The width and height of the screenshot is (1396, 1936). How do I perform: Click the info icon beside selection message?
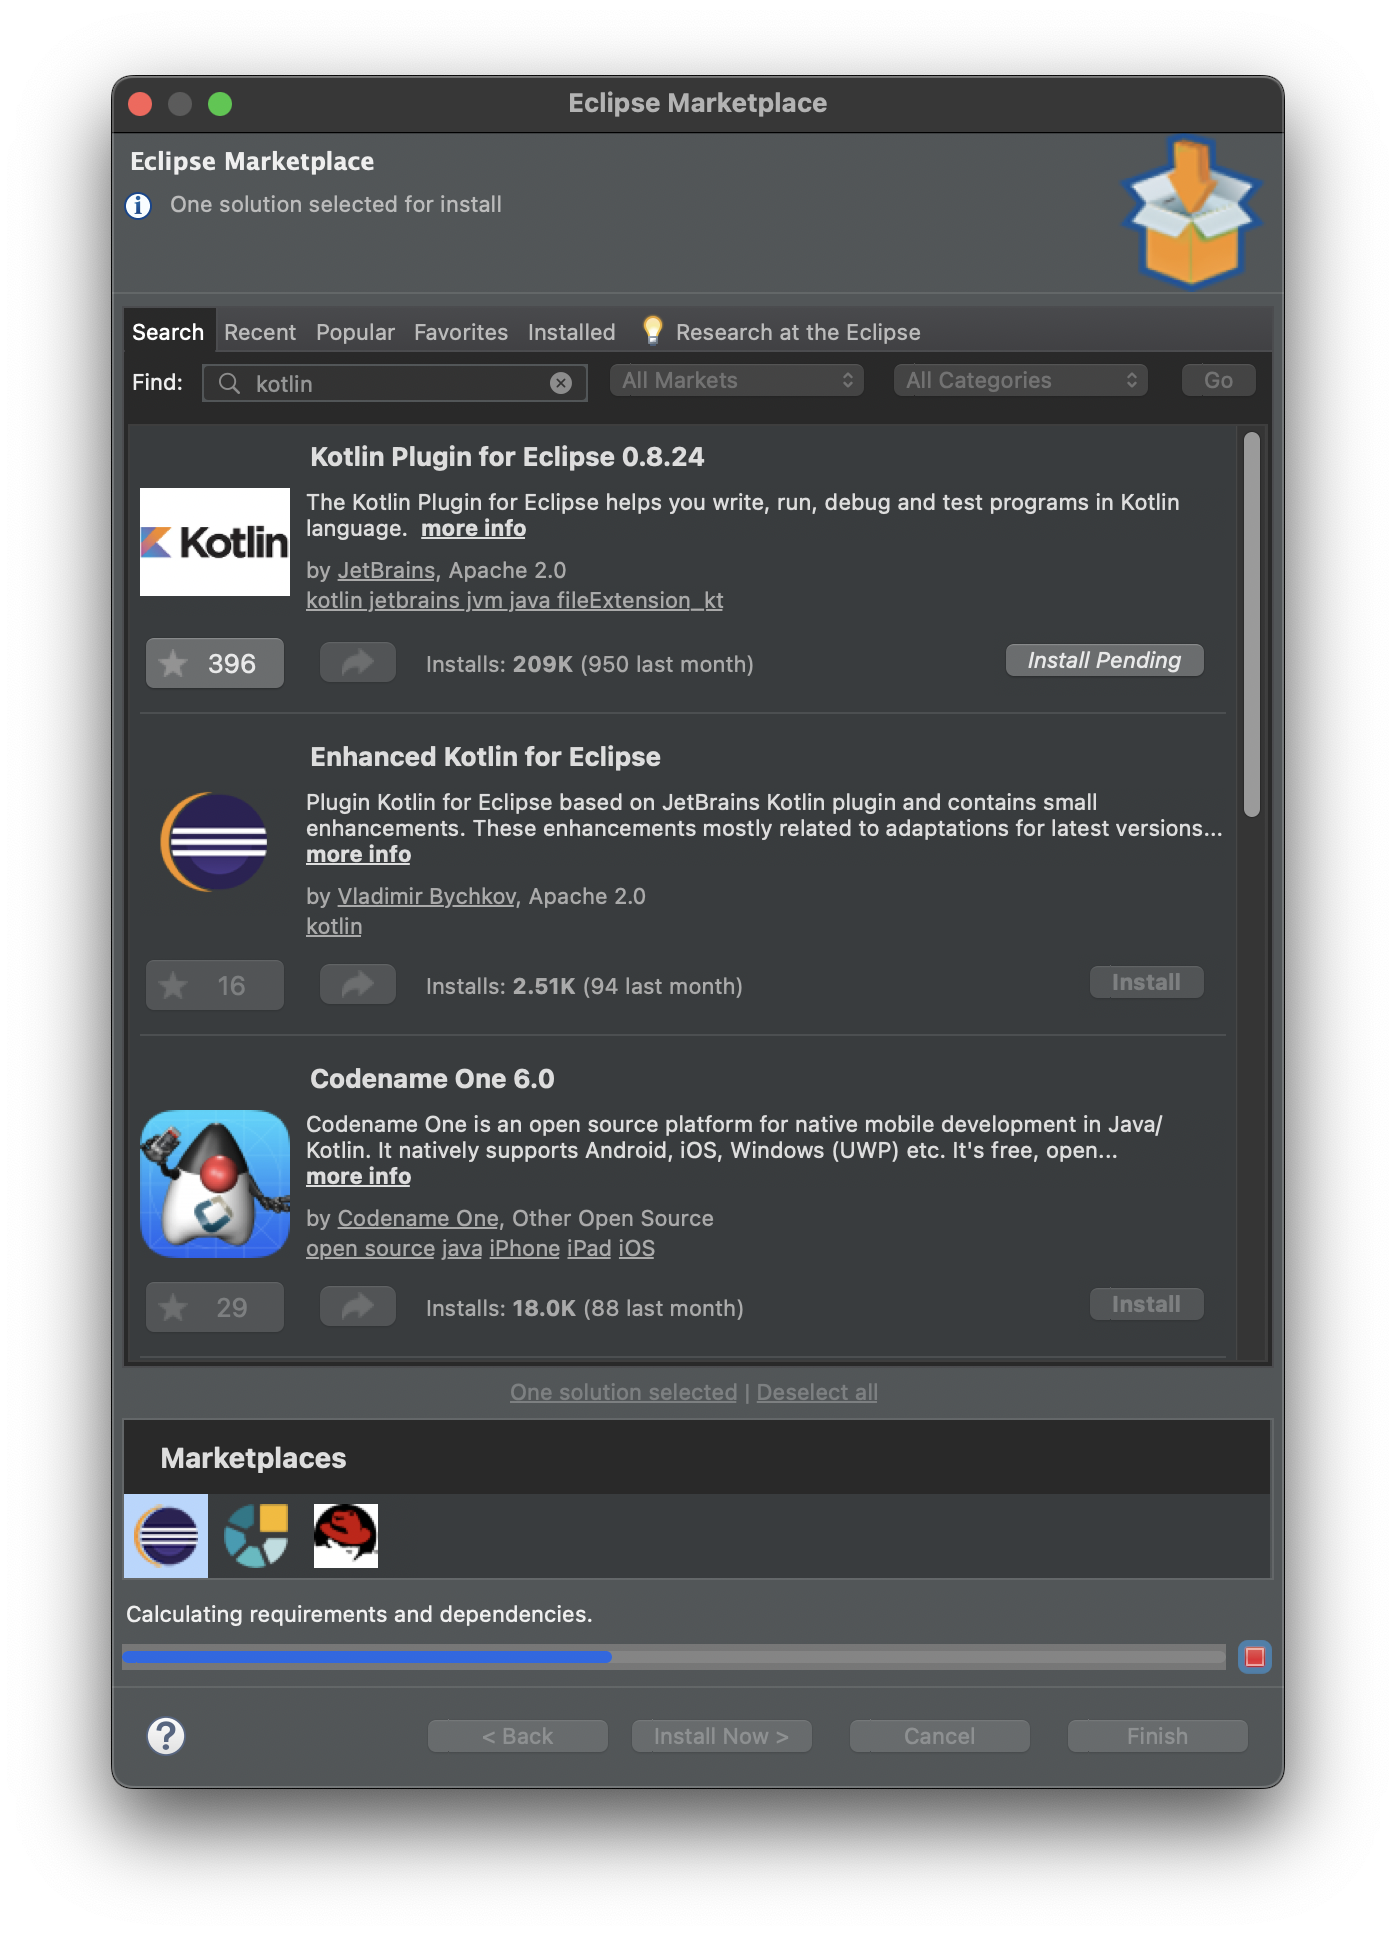click(x=138, y=205)
